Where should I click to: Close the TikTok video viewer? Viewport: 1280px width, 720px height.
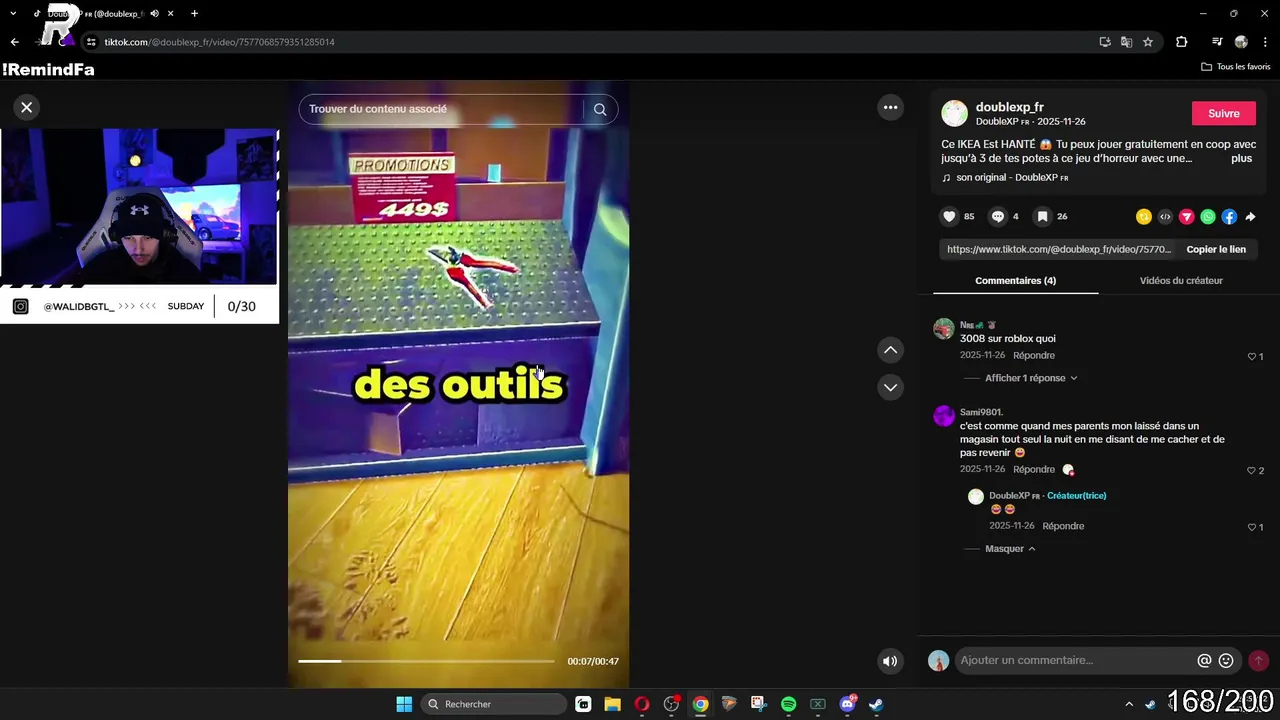point(27,107)
